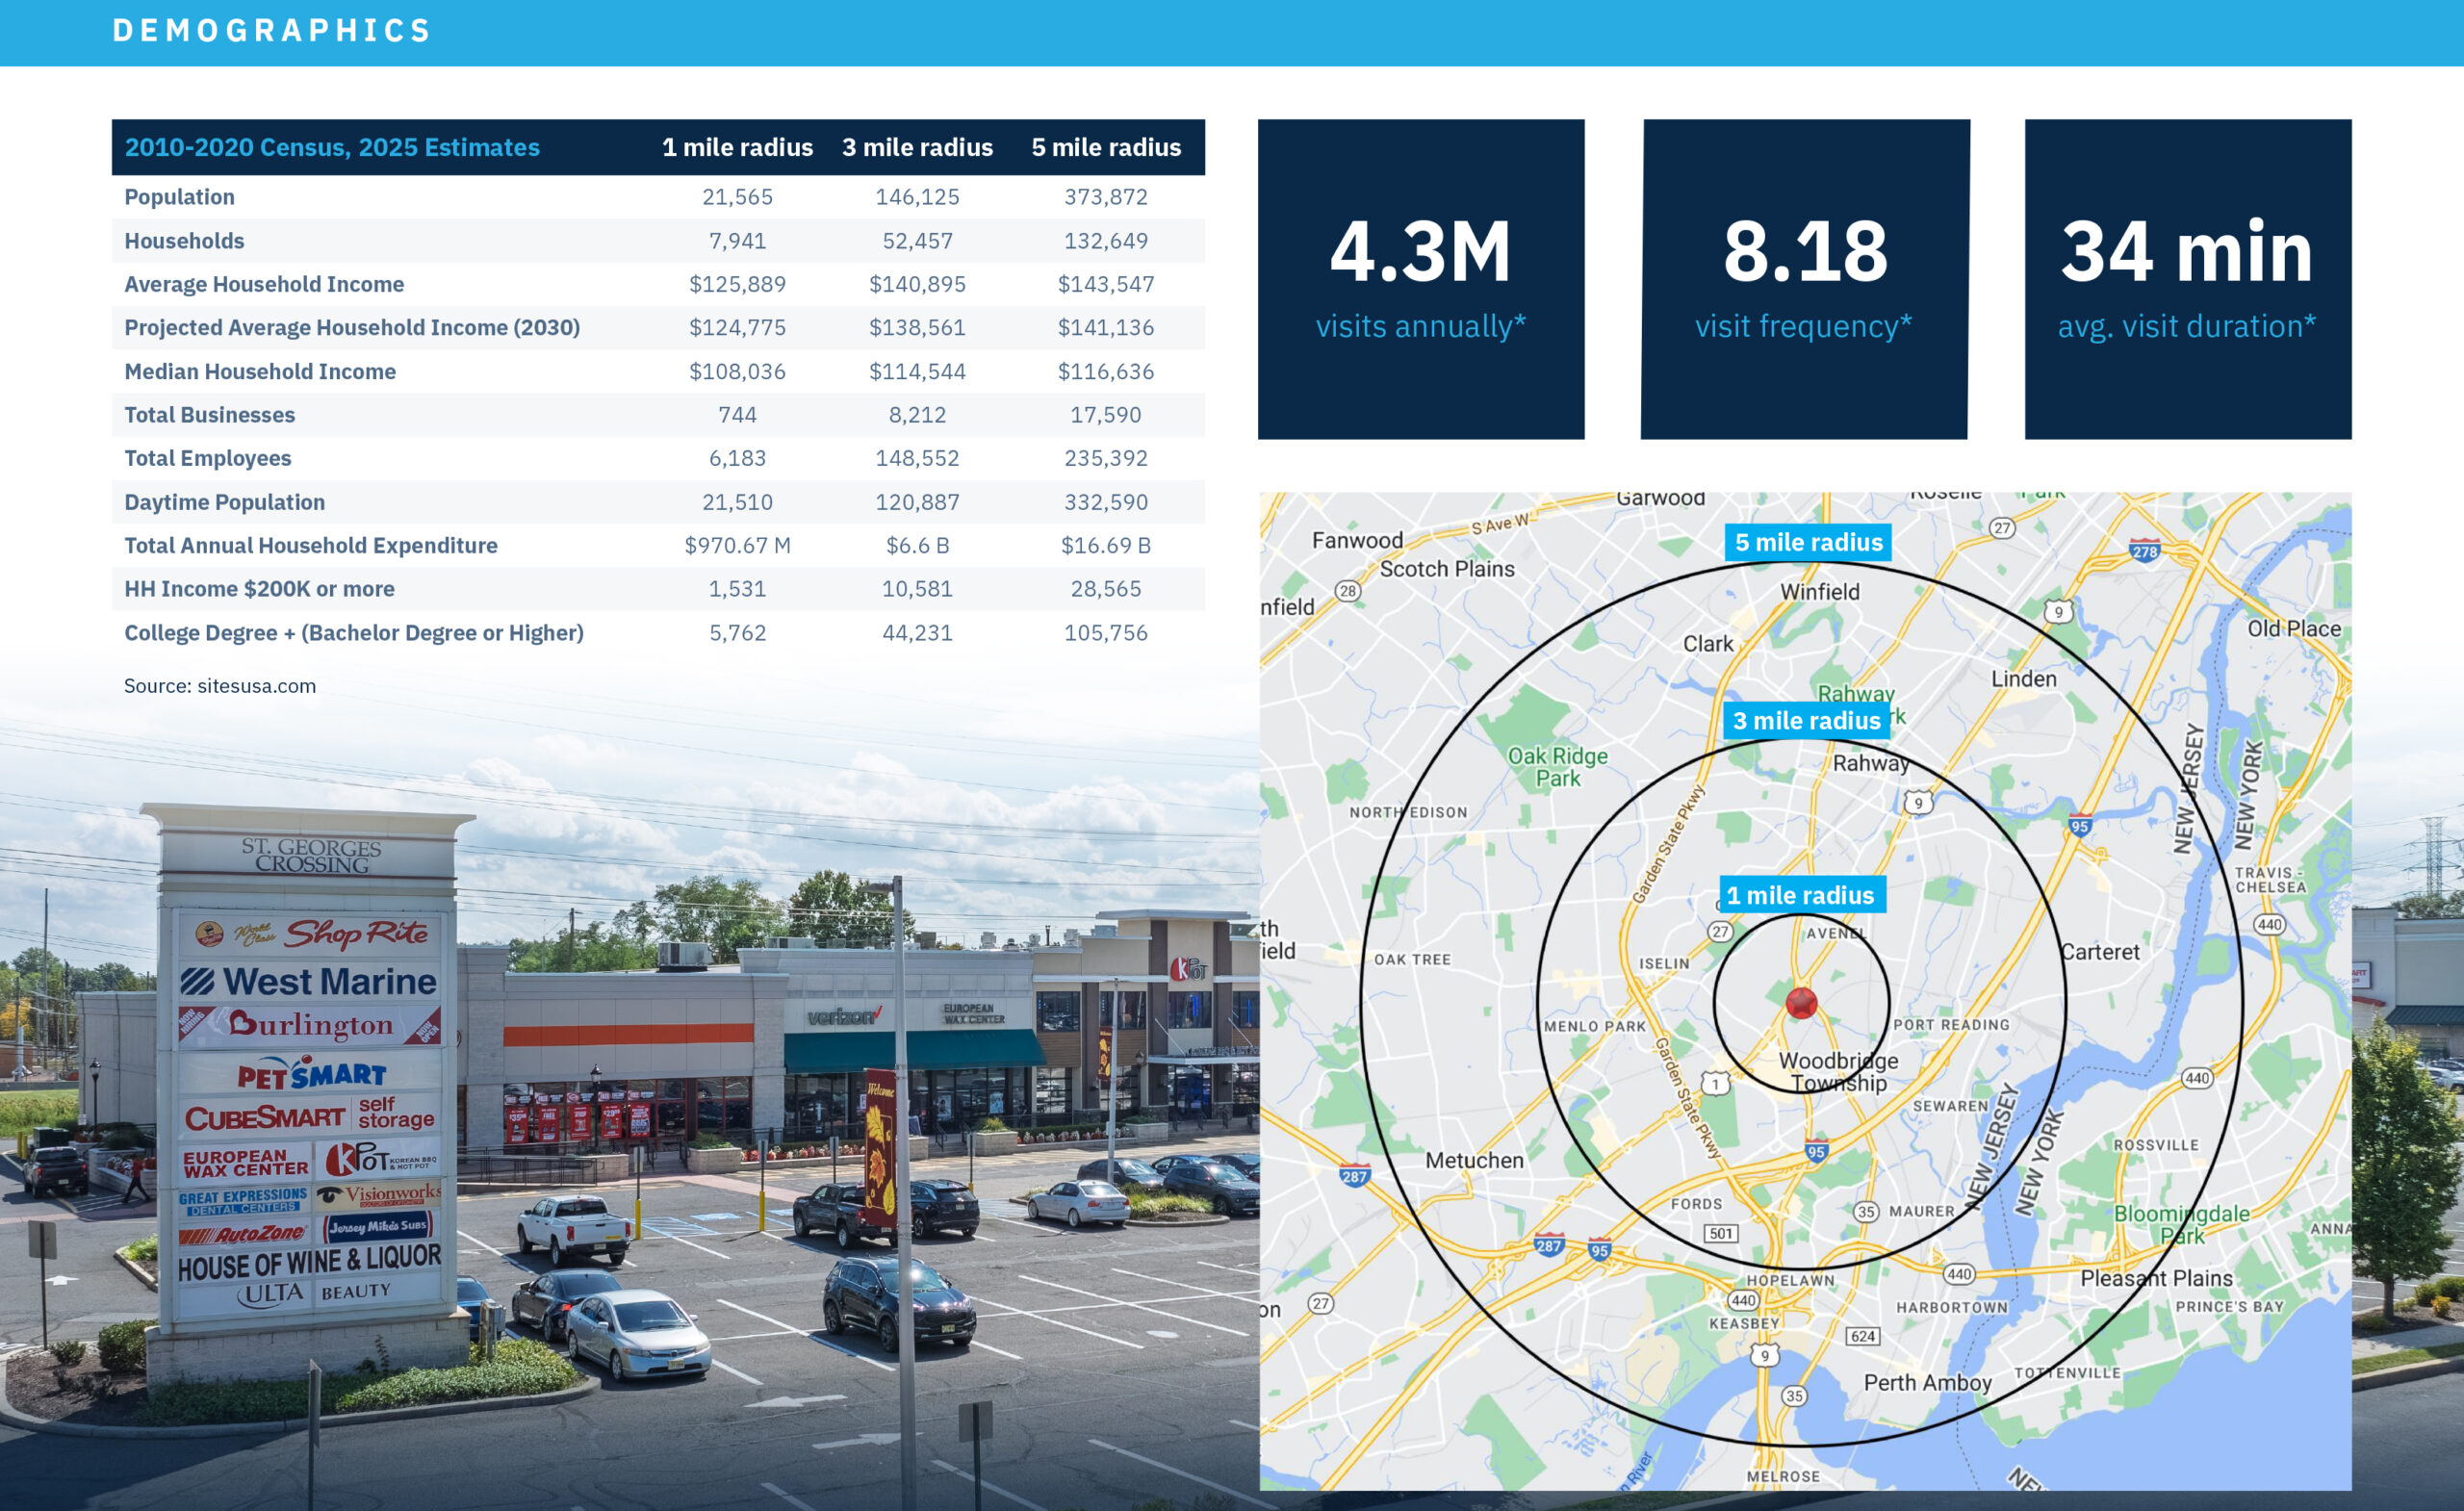Click the red location pin on map
Viewport: 2464px width, 1511px height.
pos(1801,1002)
